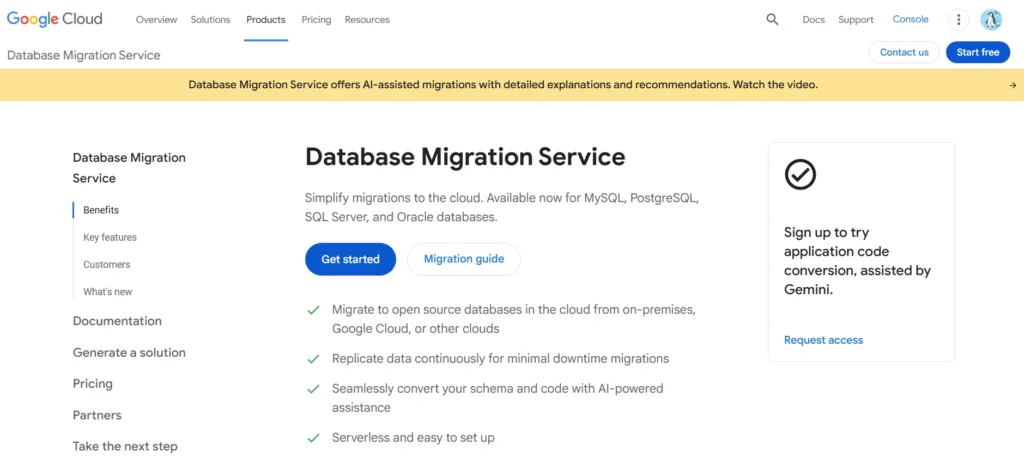
Task: Jump to Customers section
Action: [106, 264]
